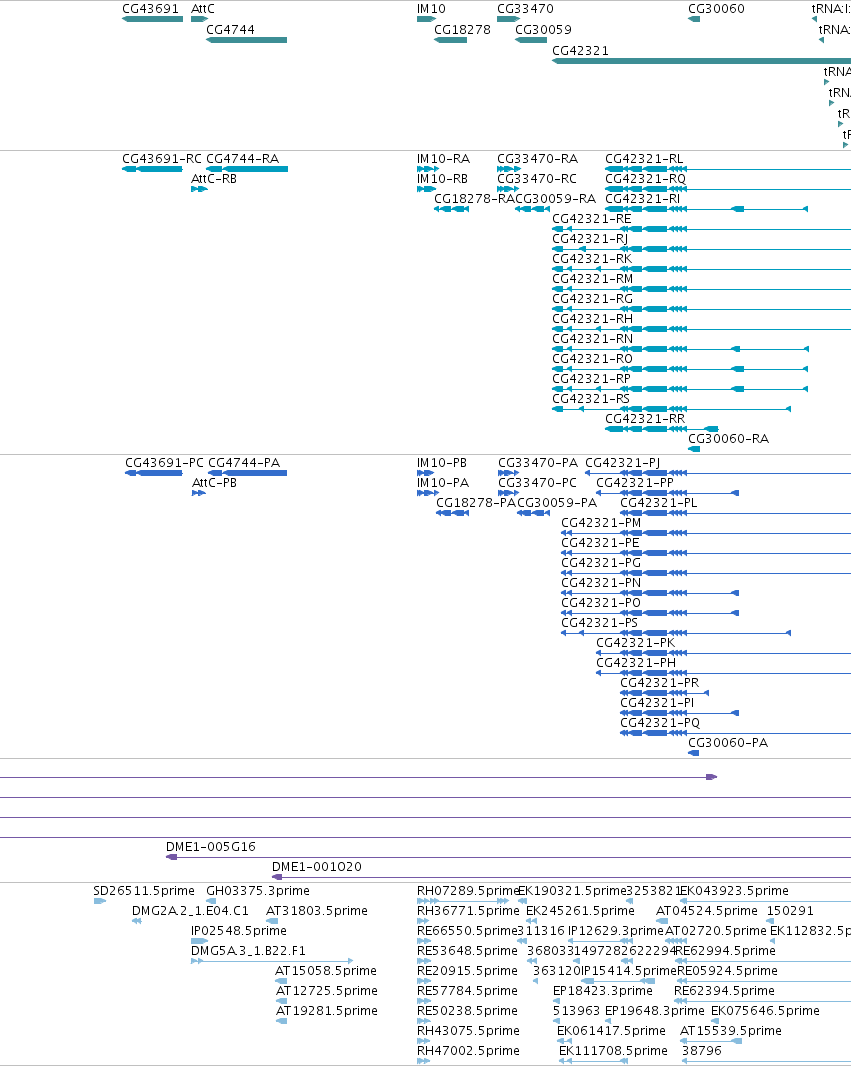
Task: Click the CG42321-PJ protein label
Action: (x=623, y=463)
